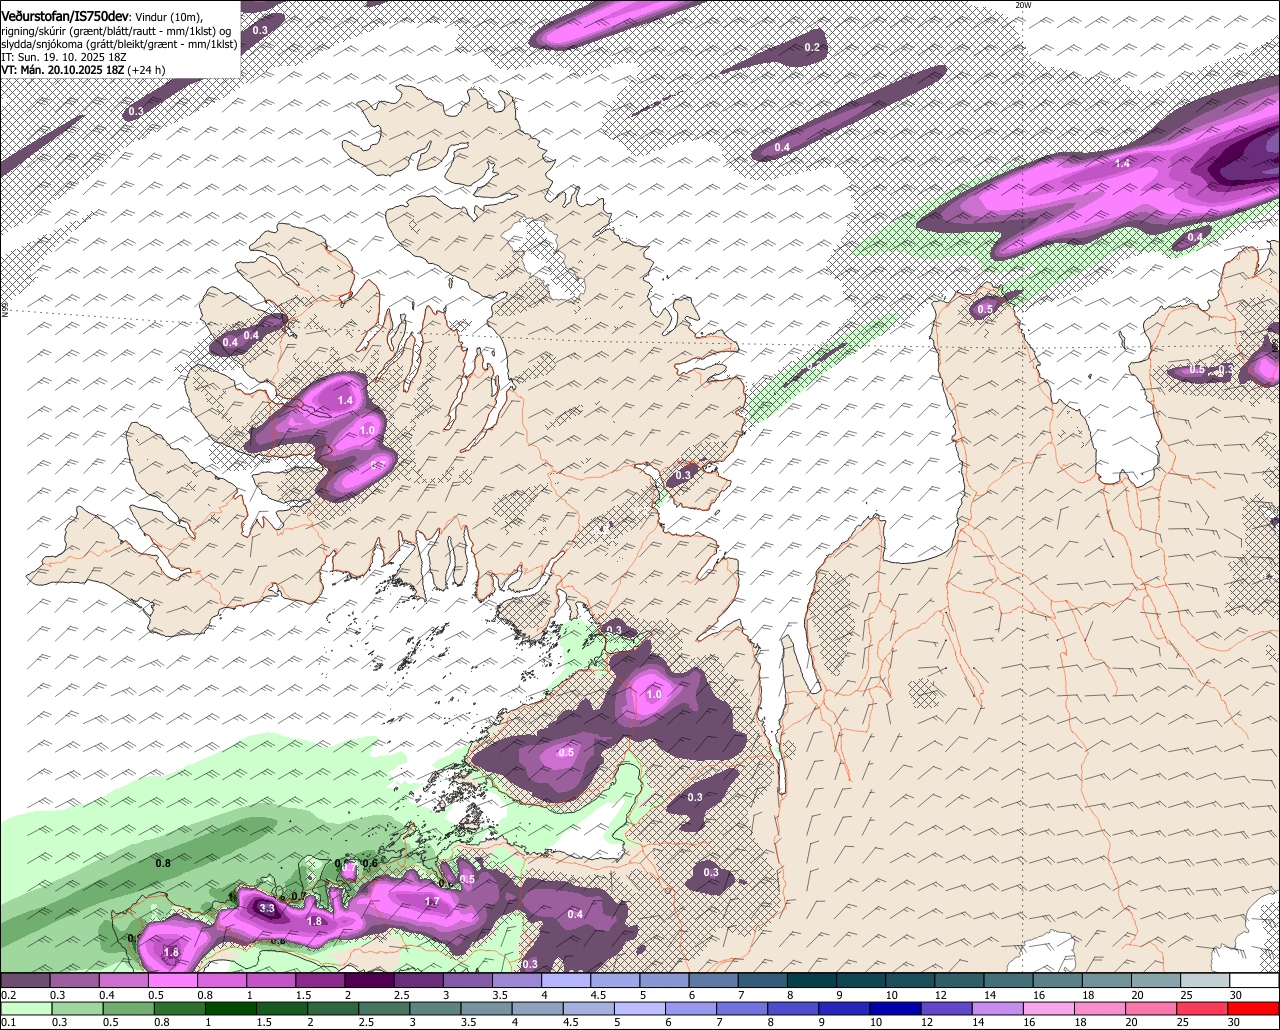Click the black 0.8 rain value on the map
This screenshot has height=1030, width=1280.
[x=163, y=862]
